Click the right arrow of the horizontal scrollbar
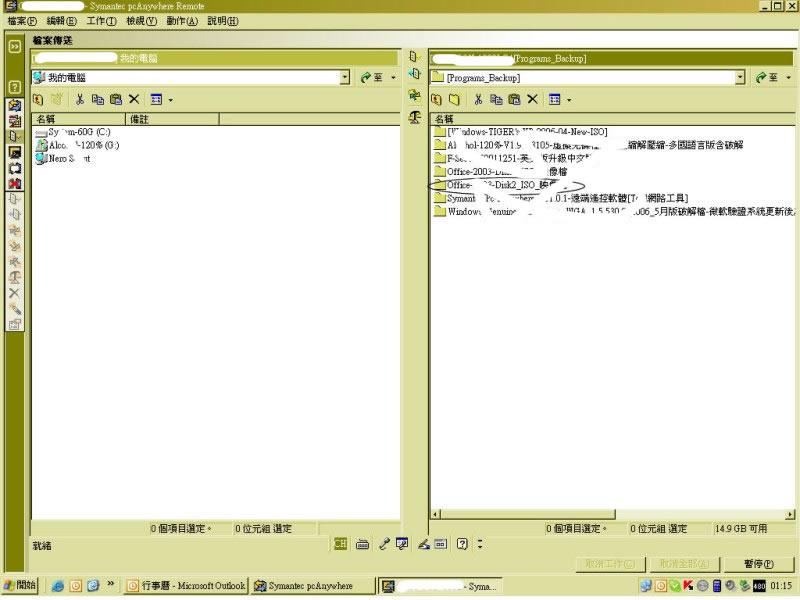800x600 pixels. [790, 514]
